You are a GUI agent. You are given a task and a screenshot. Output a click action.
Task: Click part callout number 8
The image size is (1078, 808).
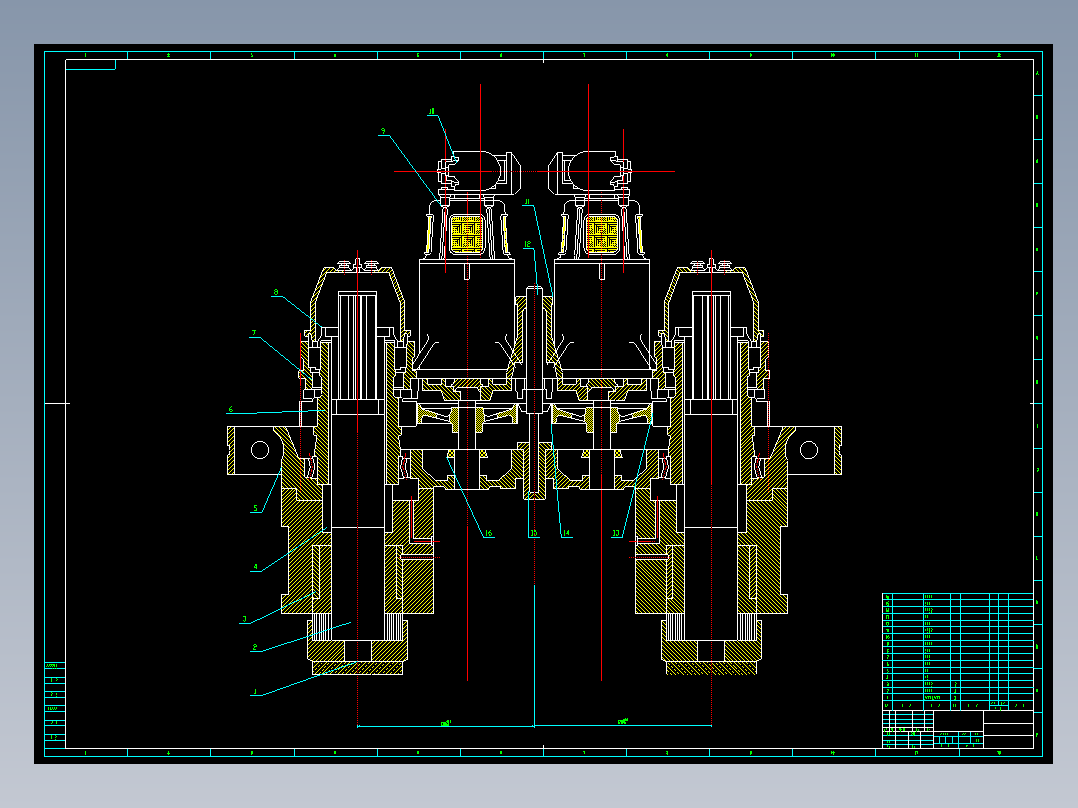tap(276, 292)
